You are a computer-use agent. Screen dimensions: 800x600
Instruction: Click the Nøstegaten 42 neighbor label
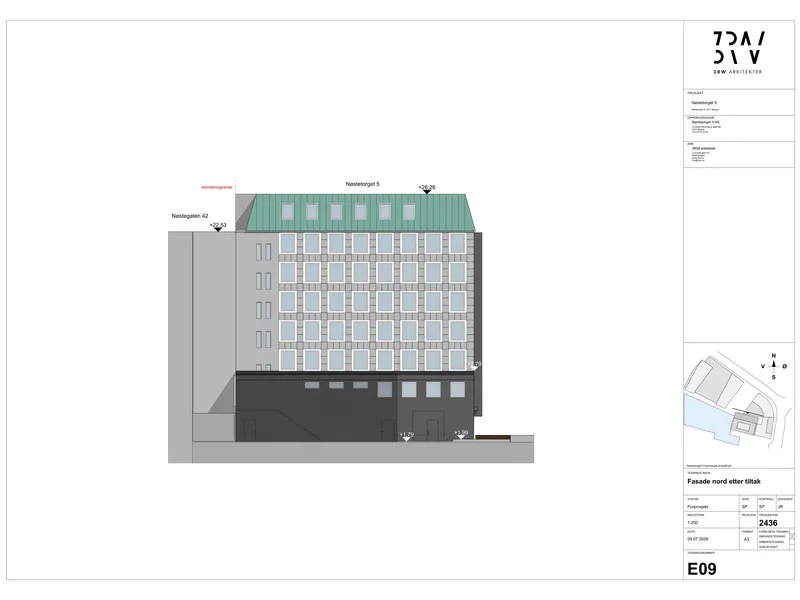click(x=190, y=216)
